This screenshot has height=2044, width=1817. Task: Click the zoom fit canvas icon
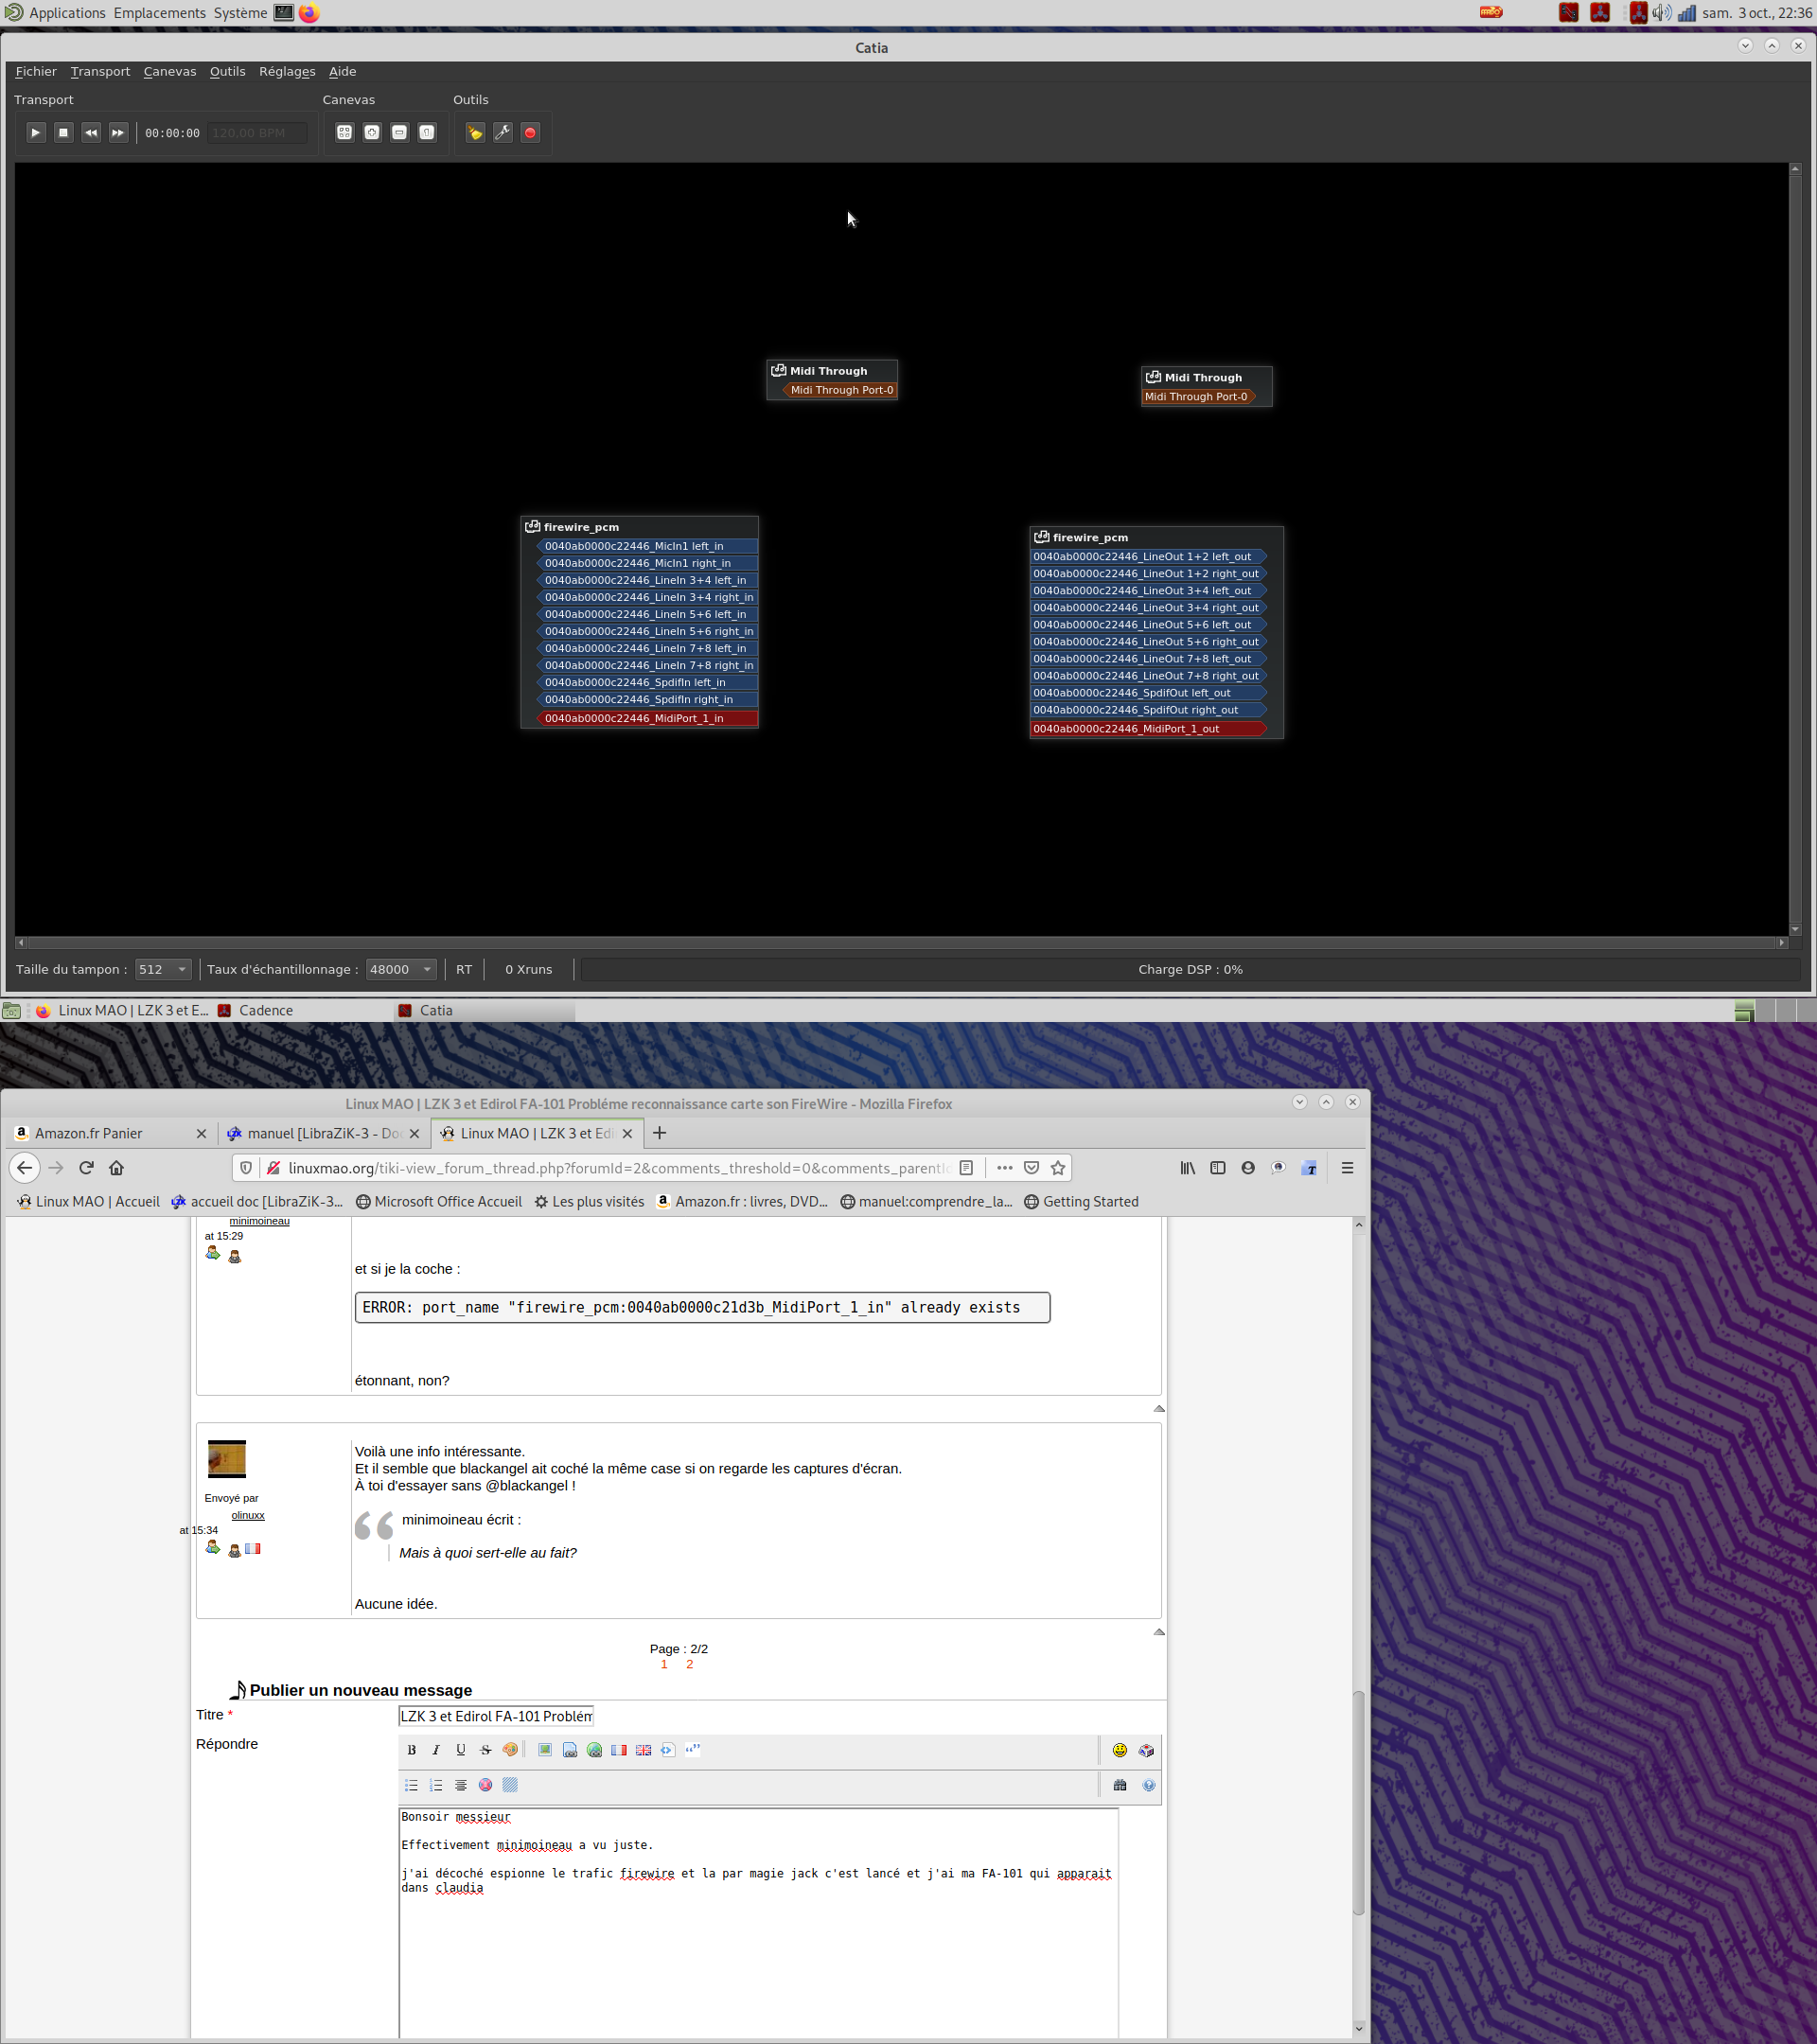click(344, 133)
